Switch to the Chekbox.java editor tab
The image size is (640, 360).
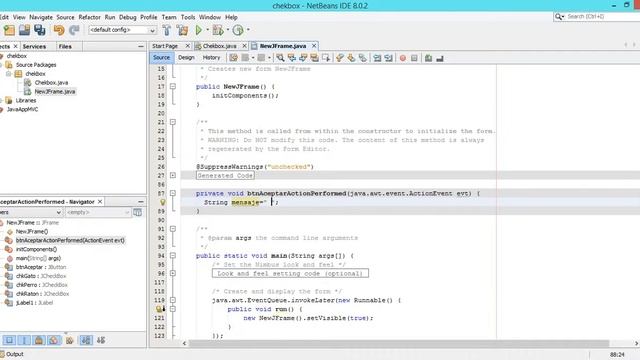pos(219,46)
